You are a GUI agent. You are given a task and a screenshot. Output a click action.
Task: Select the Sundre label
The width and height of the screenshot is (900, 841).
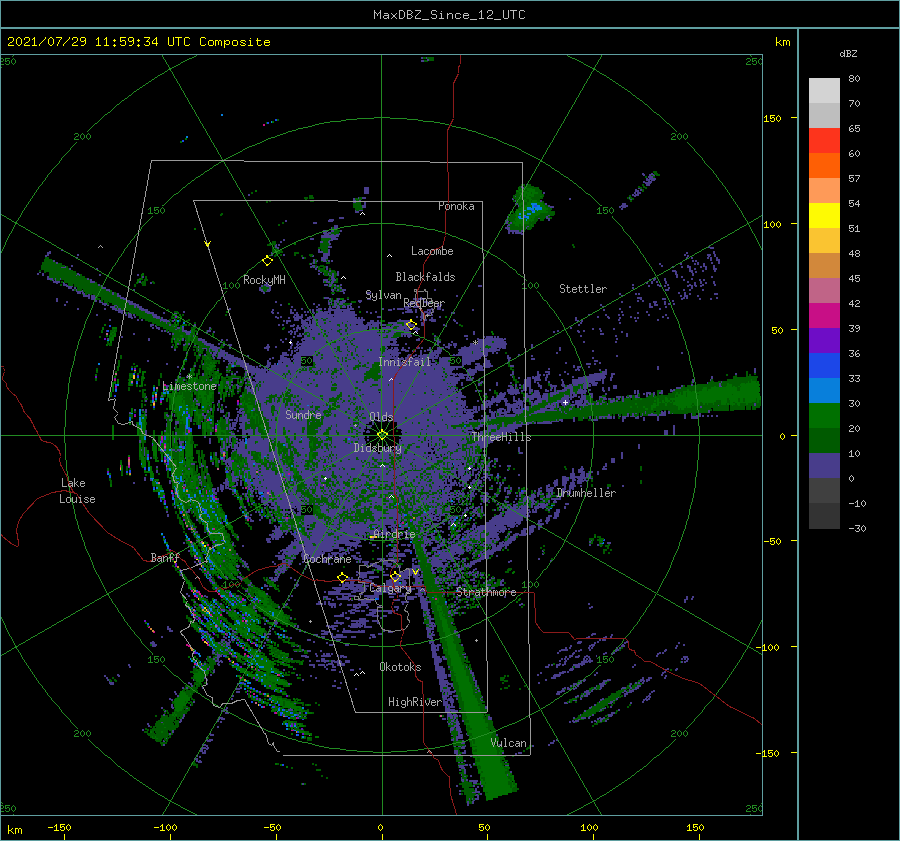tap(303, 414)
